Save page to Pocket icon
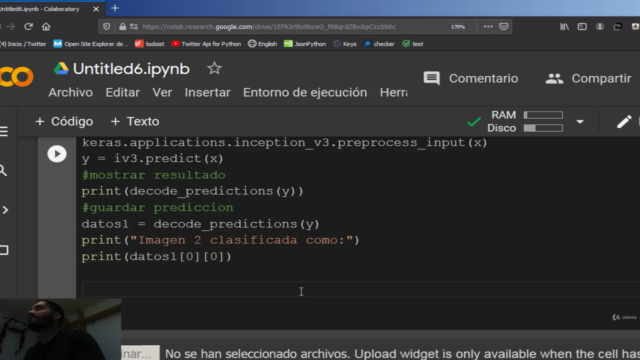 (x=504, y=27)
